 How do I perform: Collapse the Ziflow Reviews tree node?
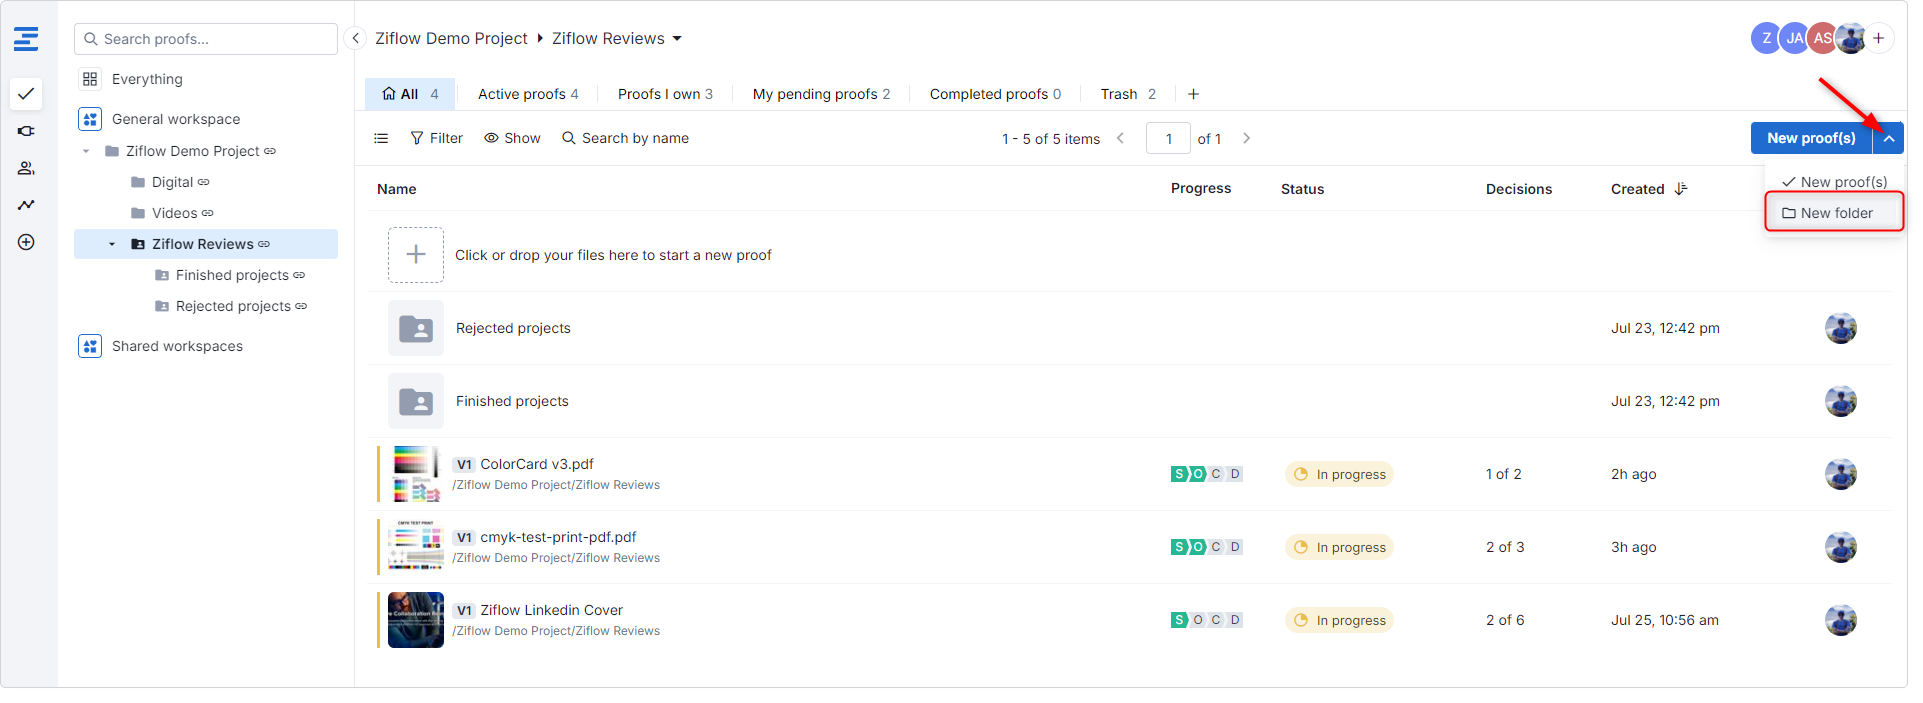click(112, 244)
